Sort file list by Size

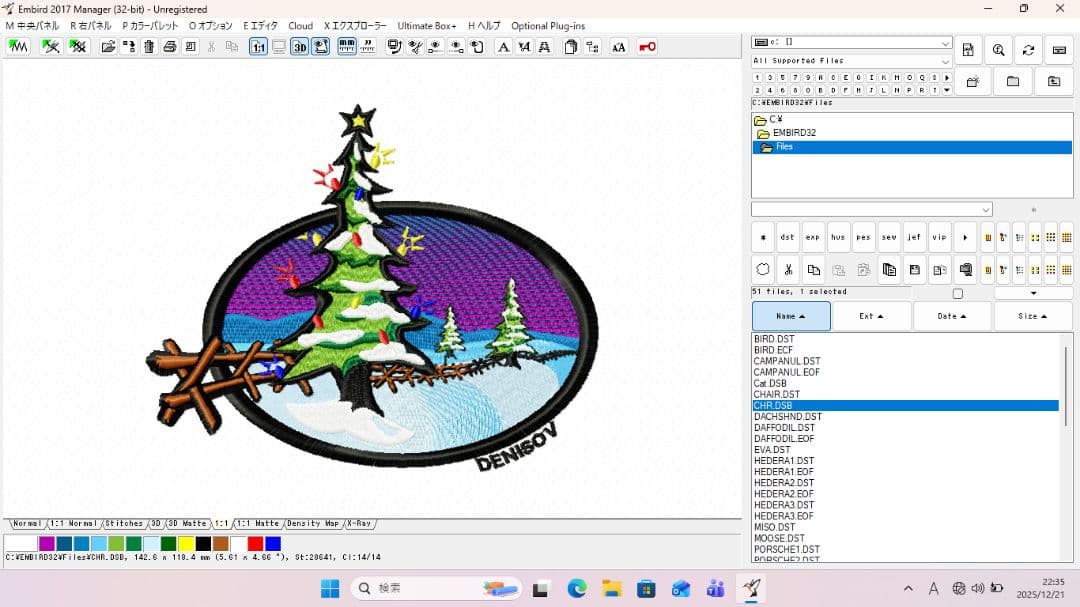click(x=1032, y=316)
